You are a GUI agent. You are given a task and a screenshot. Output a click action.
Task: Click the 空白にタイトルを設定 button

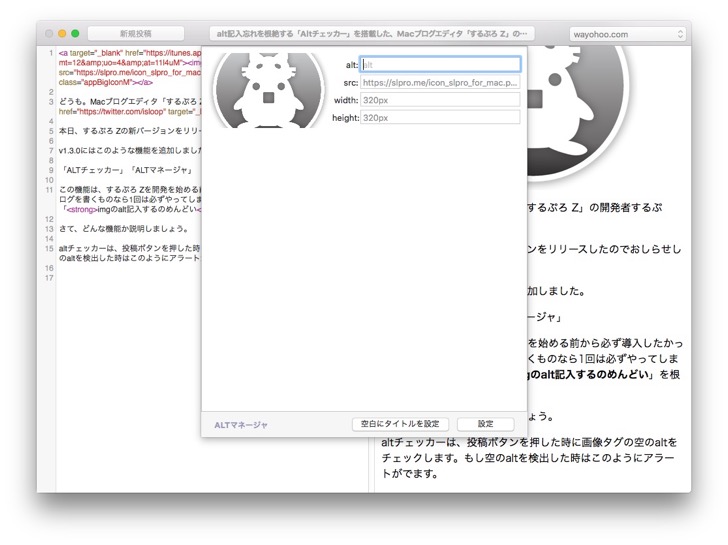(x=400, y=424)
